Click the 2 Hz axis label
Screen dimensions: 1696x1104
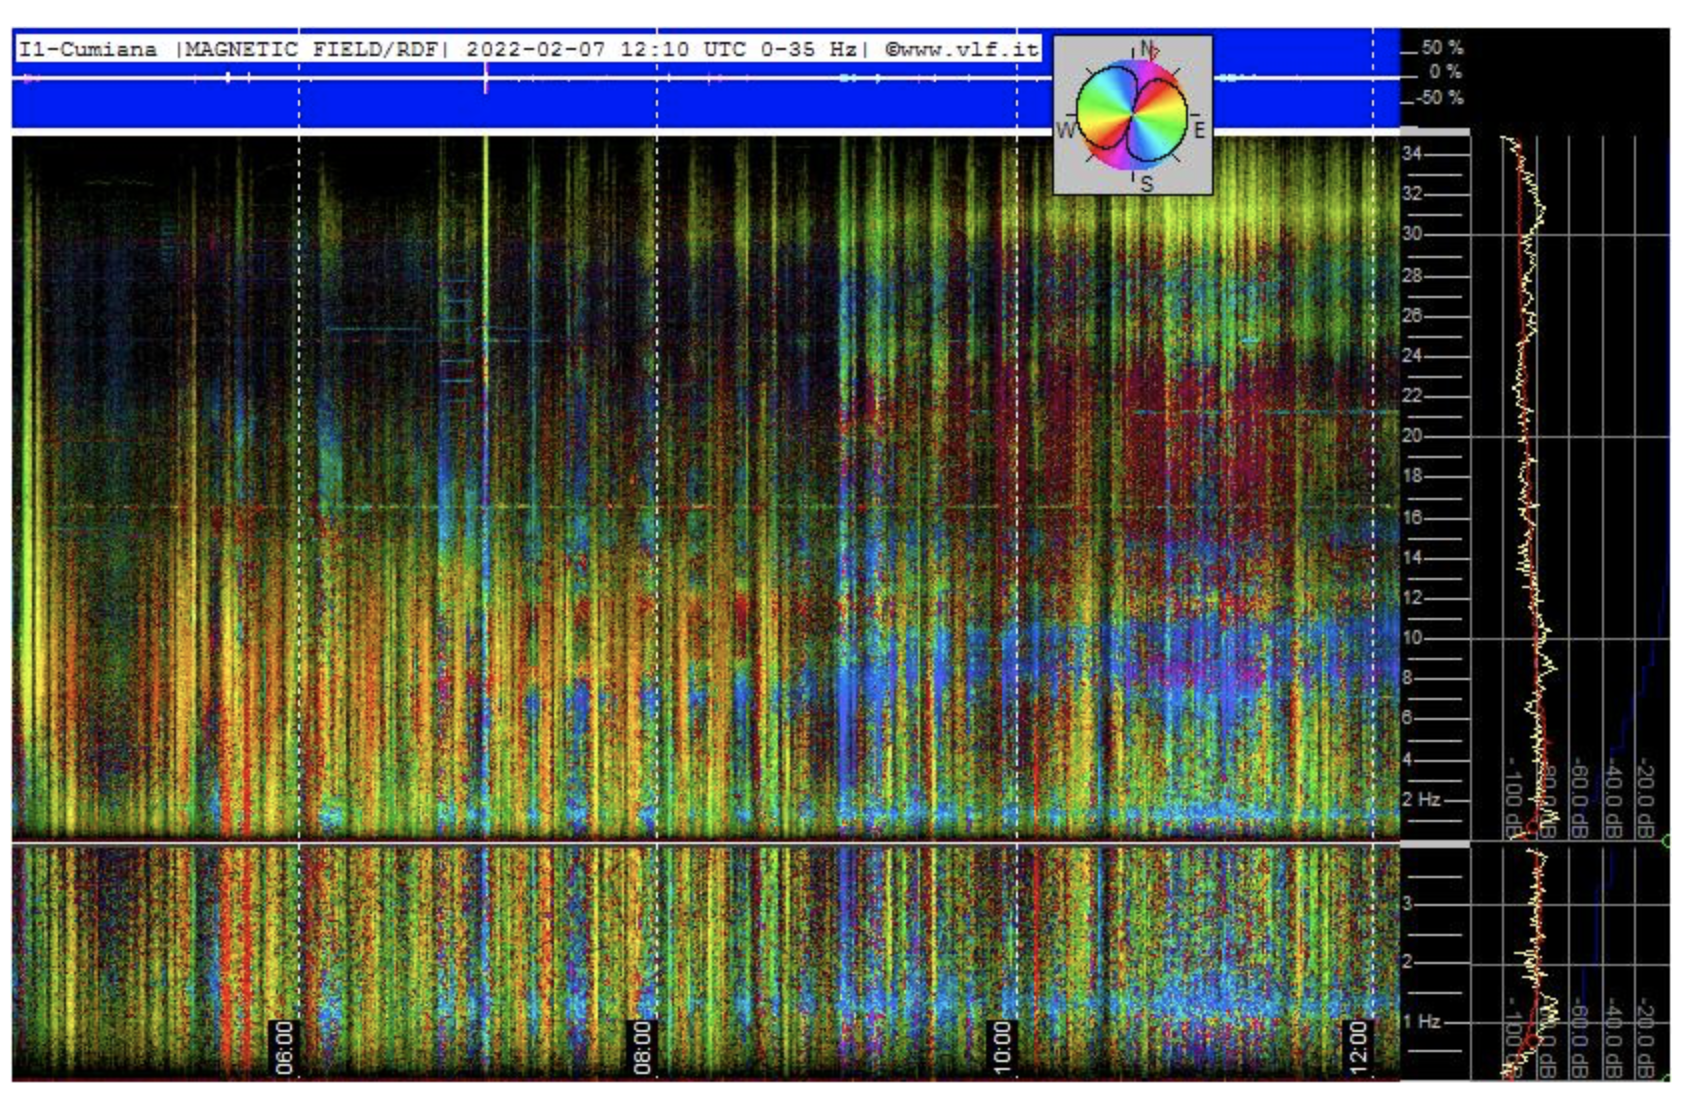point(1421,799)
